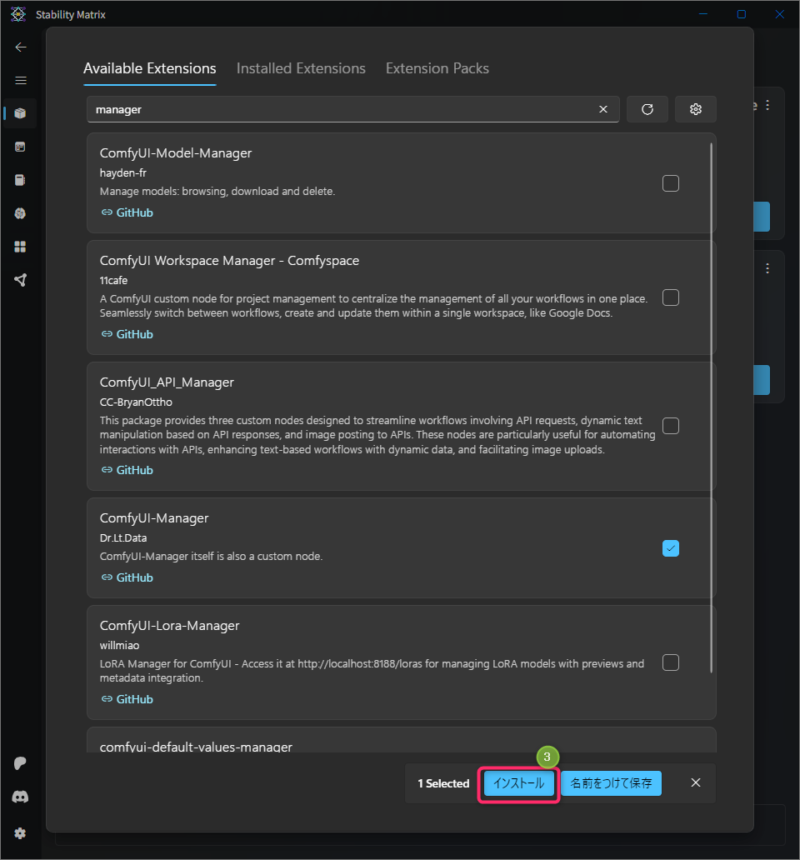
Task: Switch to Extension Packs tab
Action: [437, 69]
